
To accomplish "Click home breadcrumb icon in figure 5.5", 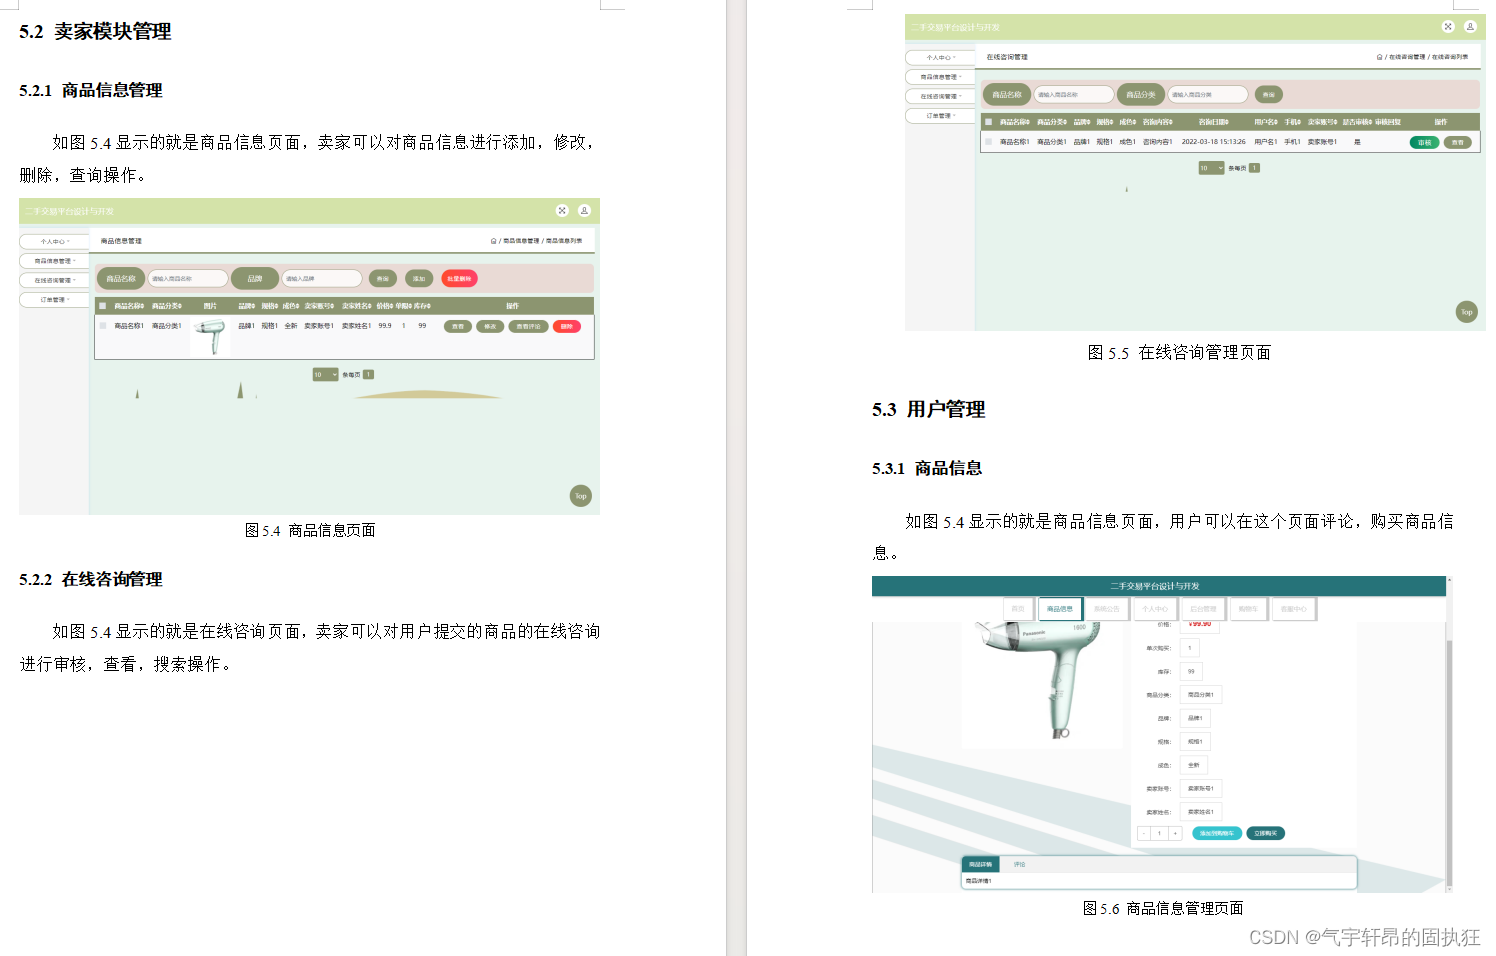I will (1380, 57).
